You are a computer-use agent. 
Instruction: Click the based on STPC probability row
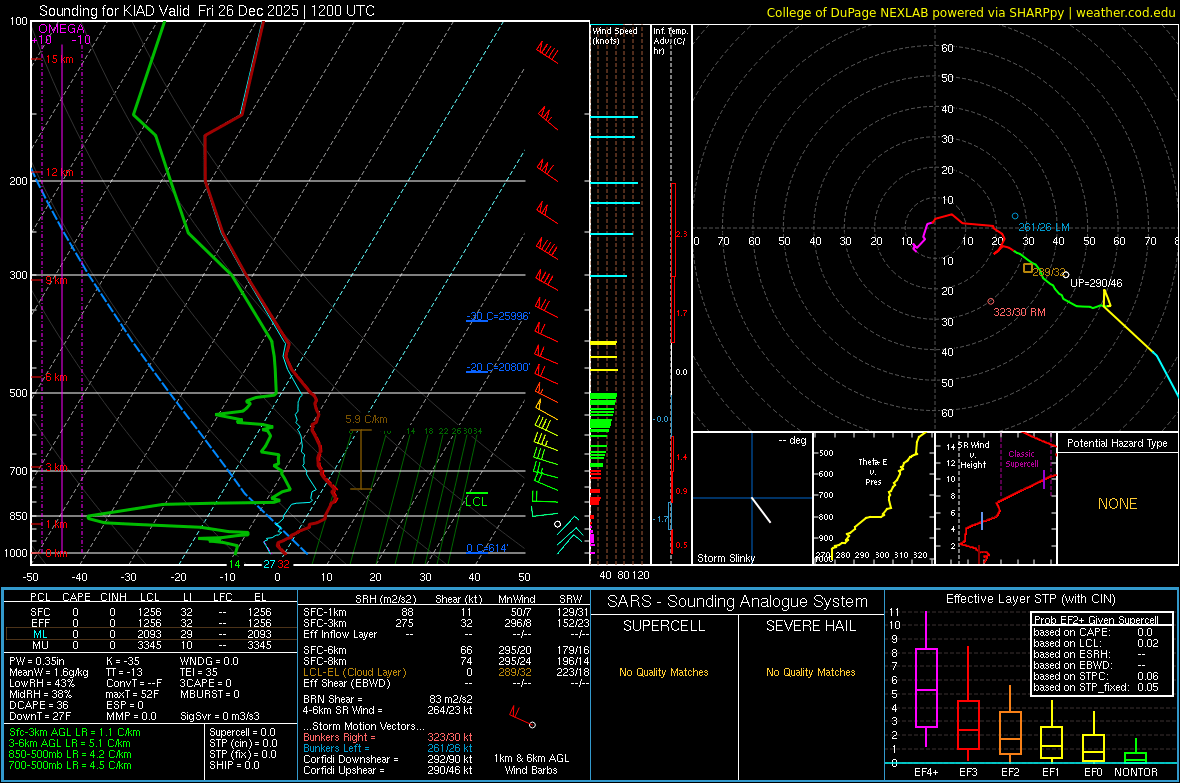[x=1096, y=676]
